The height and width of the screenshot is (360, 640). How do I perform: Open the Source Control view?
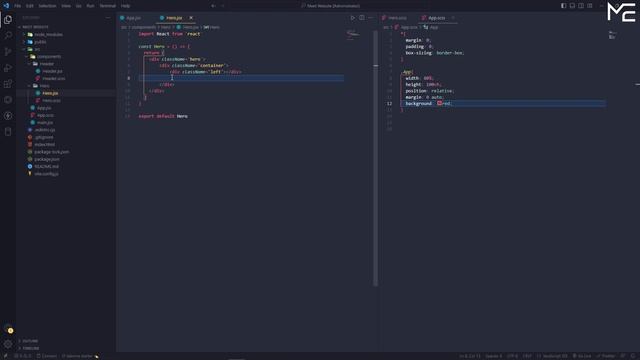pyautogui.click(x=8, y=51)
